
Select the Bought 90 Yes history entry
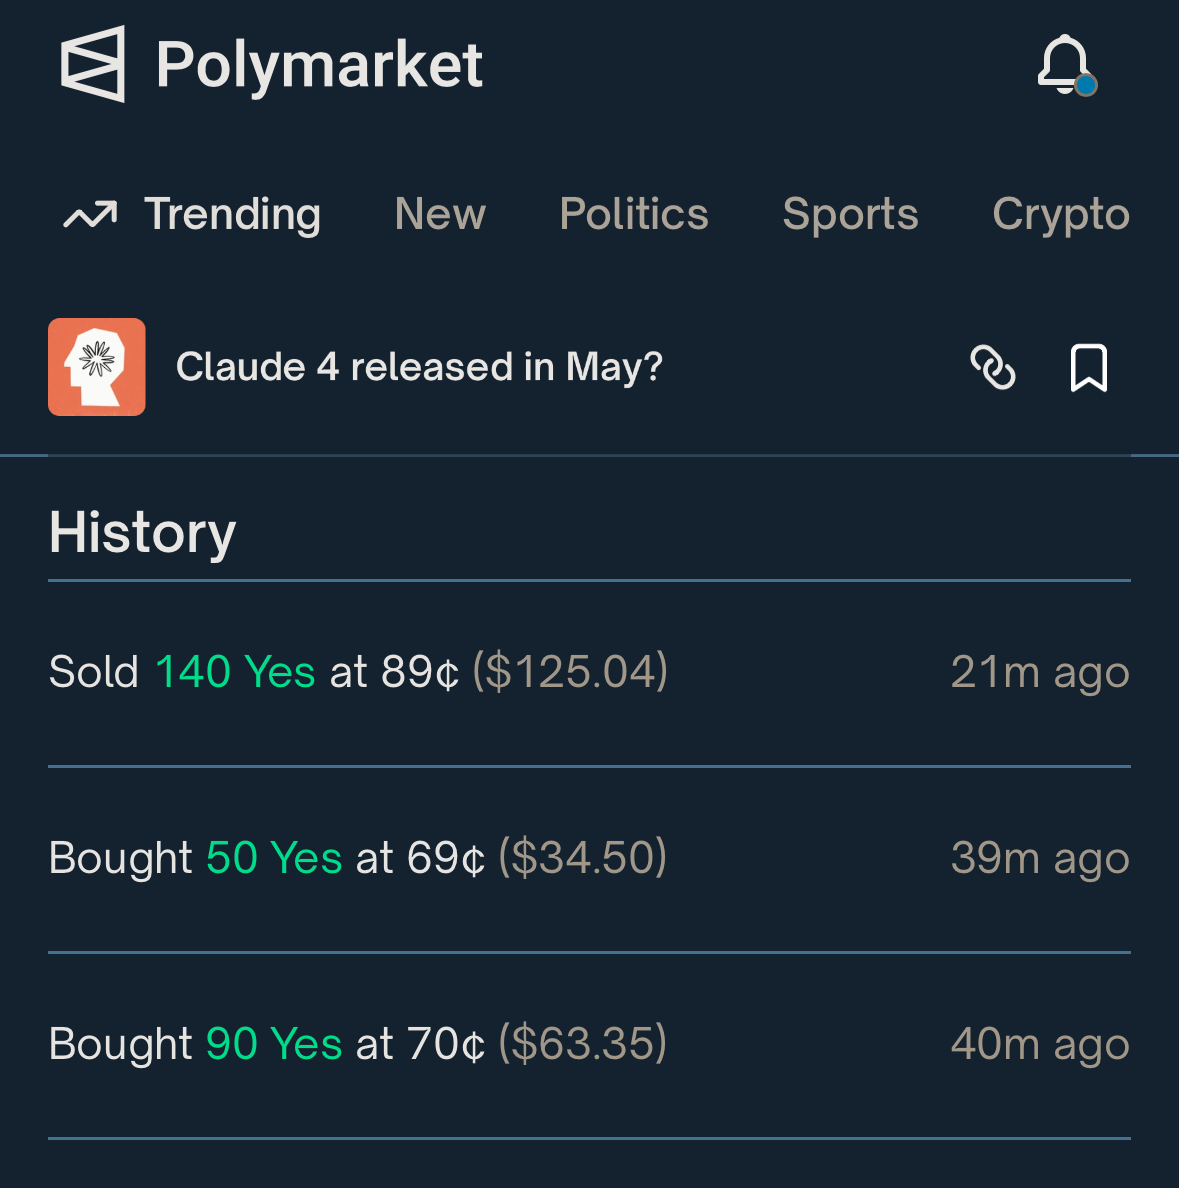(590, 1045)
